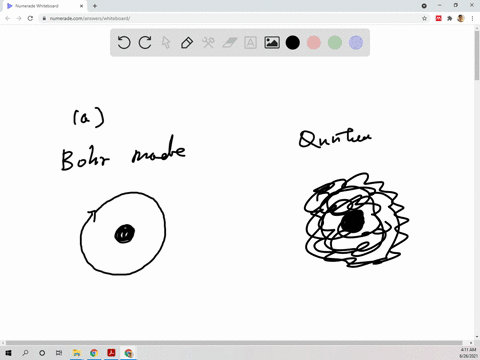Open the red browser extension icon
This screenshot has height=360, width=480.
438,18
